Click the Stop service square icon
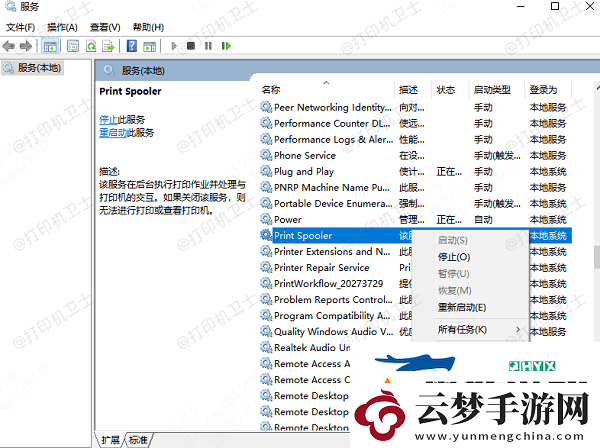This screenshot has width=600, height=448. (191, 46)
